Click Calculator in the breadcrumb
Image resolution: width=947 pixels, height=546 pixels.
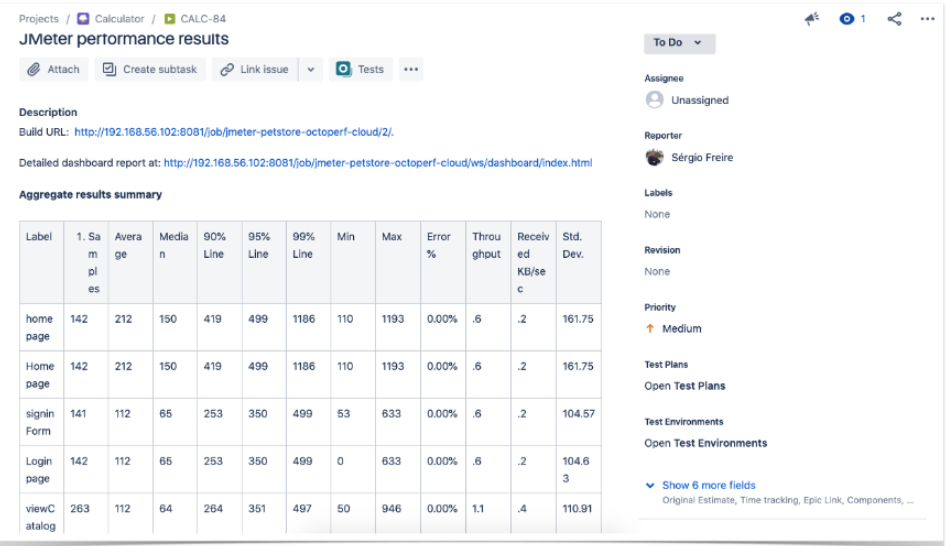(x=120, y=19)
